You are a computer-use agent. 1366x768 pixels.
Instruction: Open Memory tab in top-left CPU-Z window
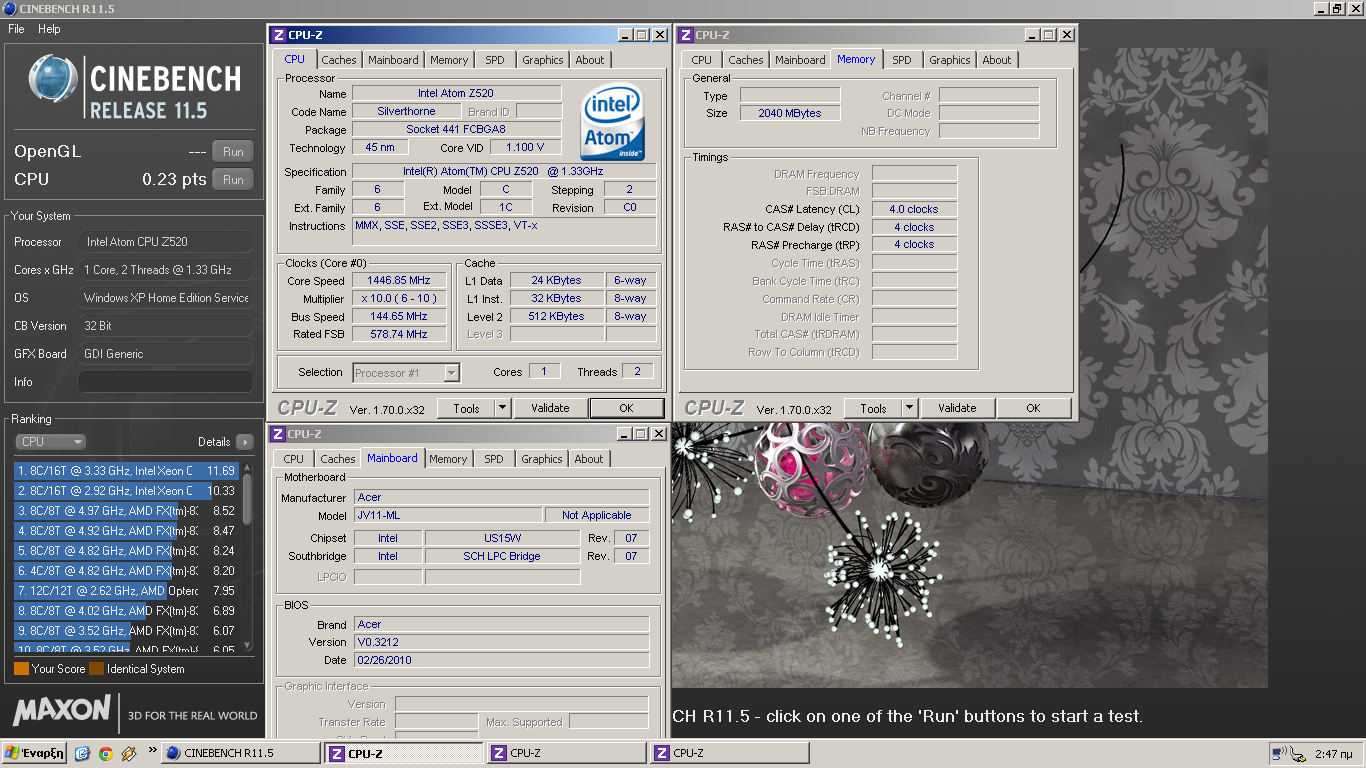pos(449,60)
